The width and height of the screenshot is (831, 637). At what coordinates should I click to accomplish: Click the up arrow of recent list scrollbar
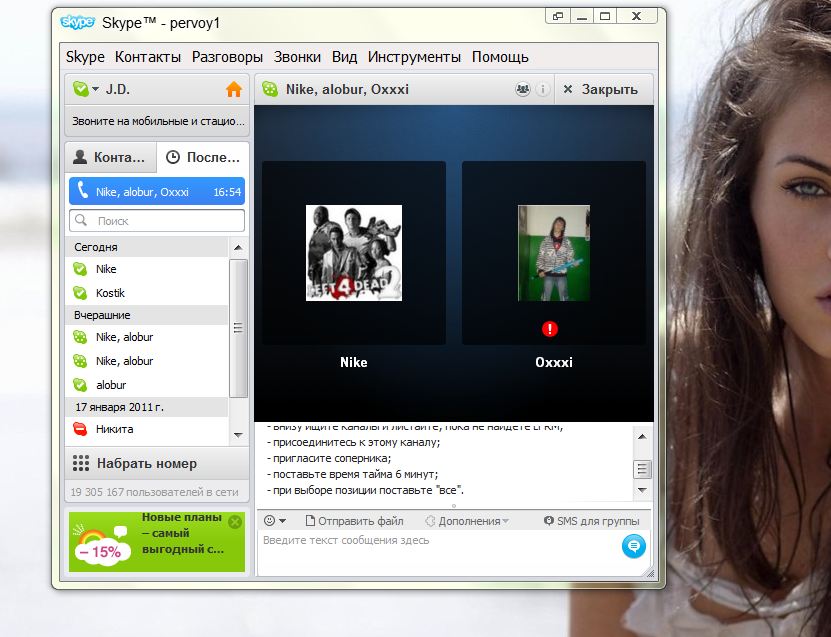pos(238,247)
